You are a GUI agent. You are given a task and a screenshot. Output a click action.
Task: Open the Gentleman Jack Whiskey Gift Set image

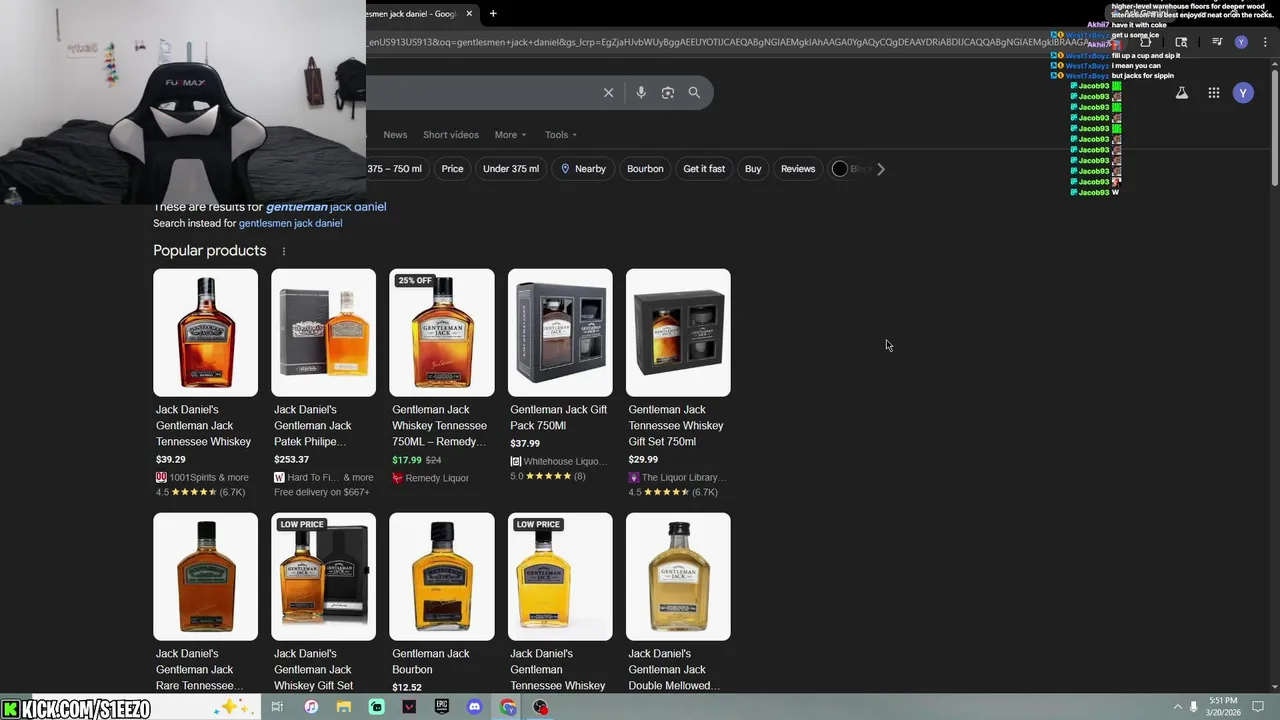tap(323, 576)
